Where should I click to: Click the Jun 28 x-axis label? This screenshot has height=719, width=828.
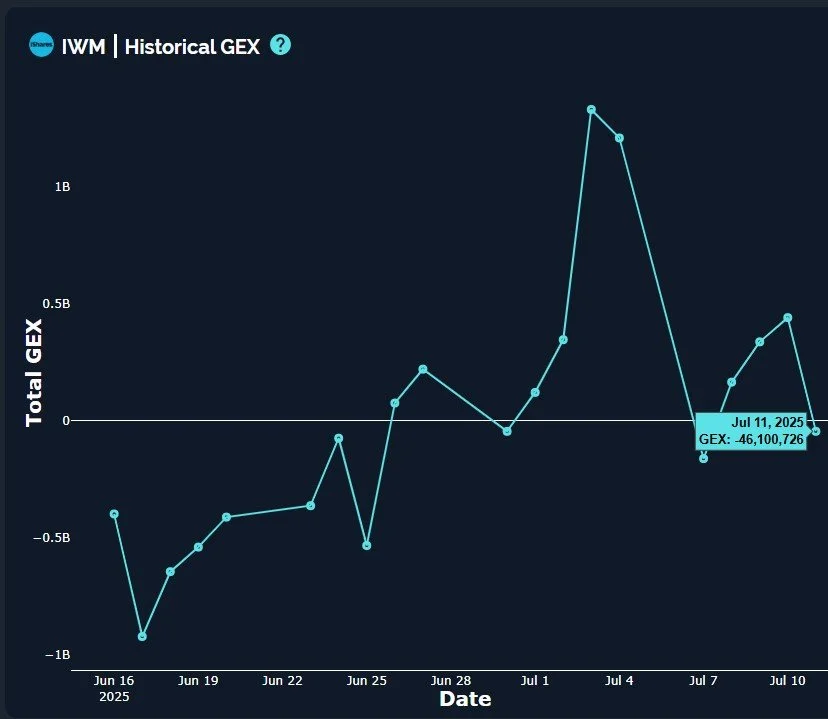point(451,680)
